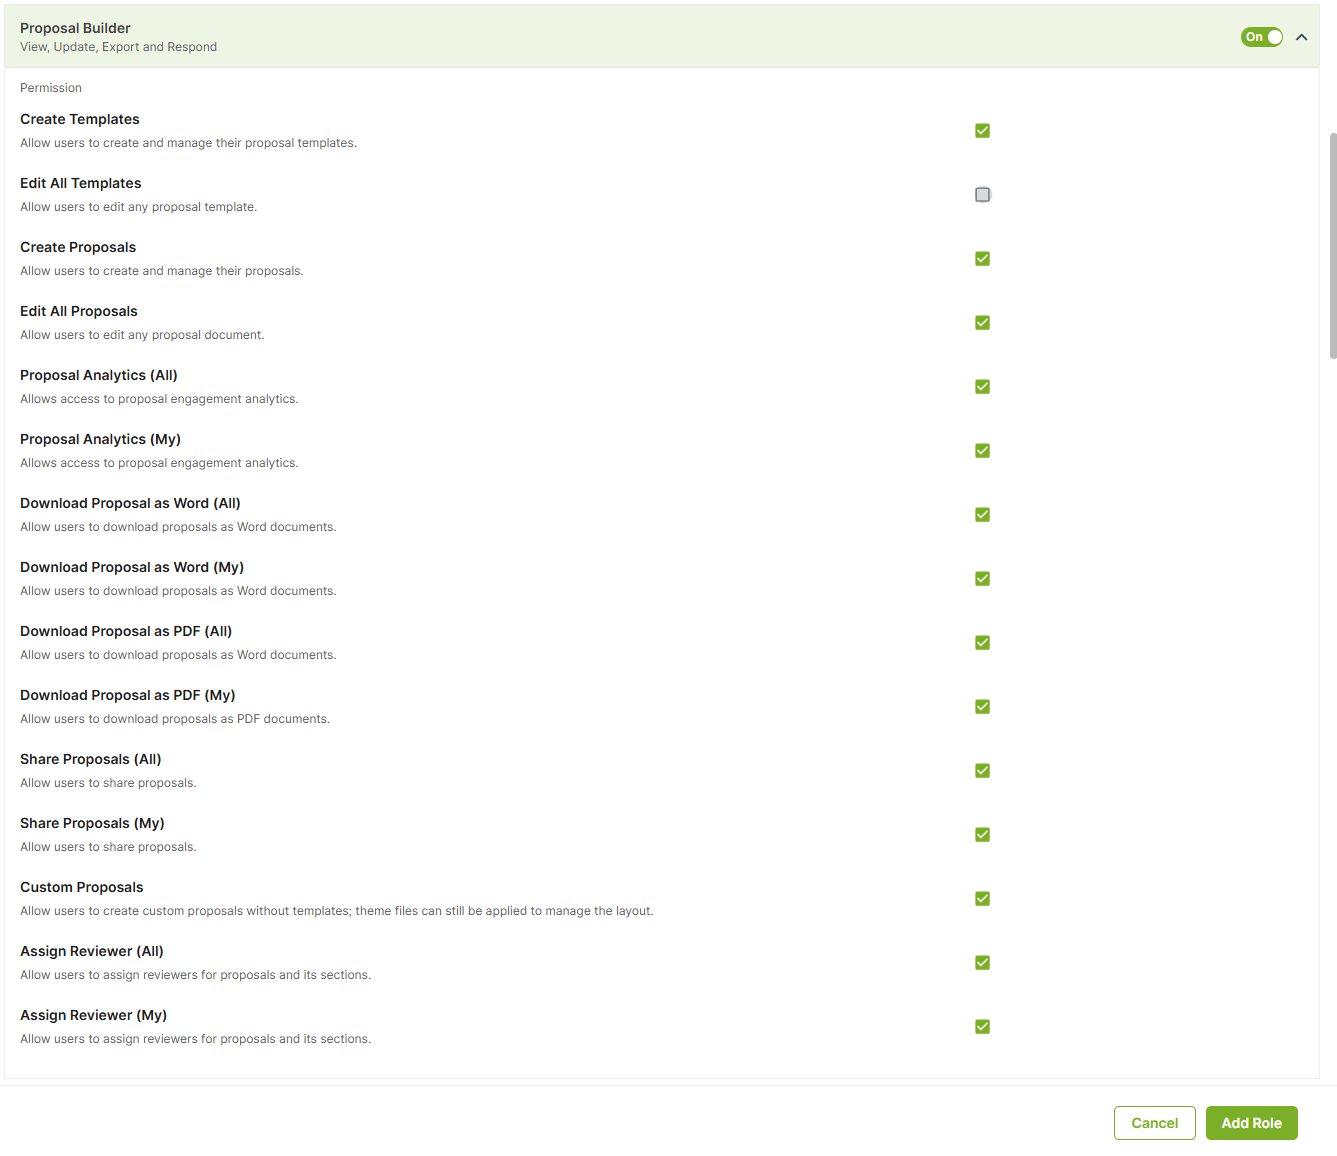Toggle the Proposal Builder On switch
Screen dimensions: 1337x1156
click(1261, 37)
